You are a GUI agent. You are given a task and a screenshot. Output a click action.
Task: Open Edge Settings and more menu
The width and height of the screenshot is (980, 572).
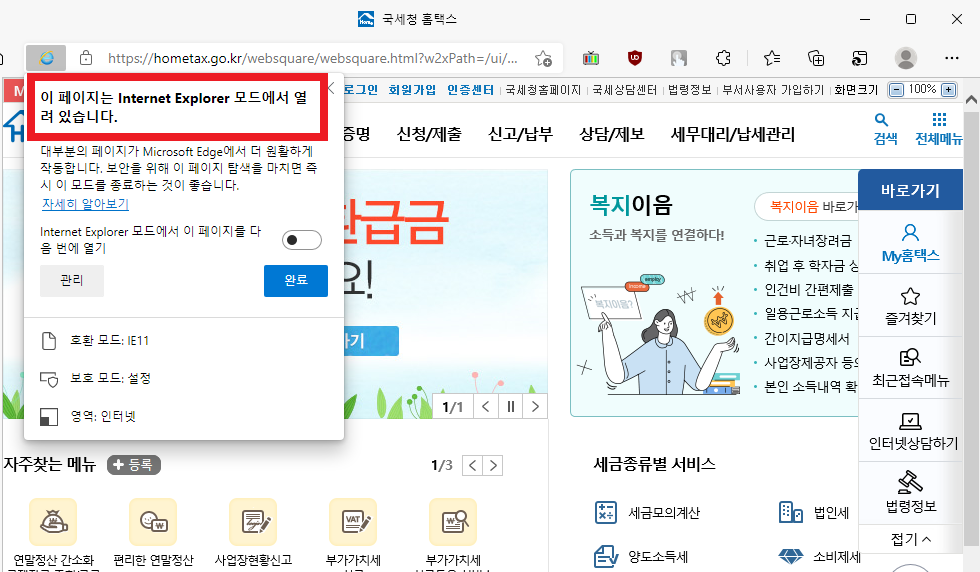tap(952, 58)
